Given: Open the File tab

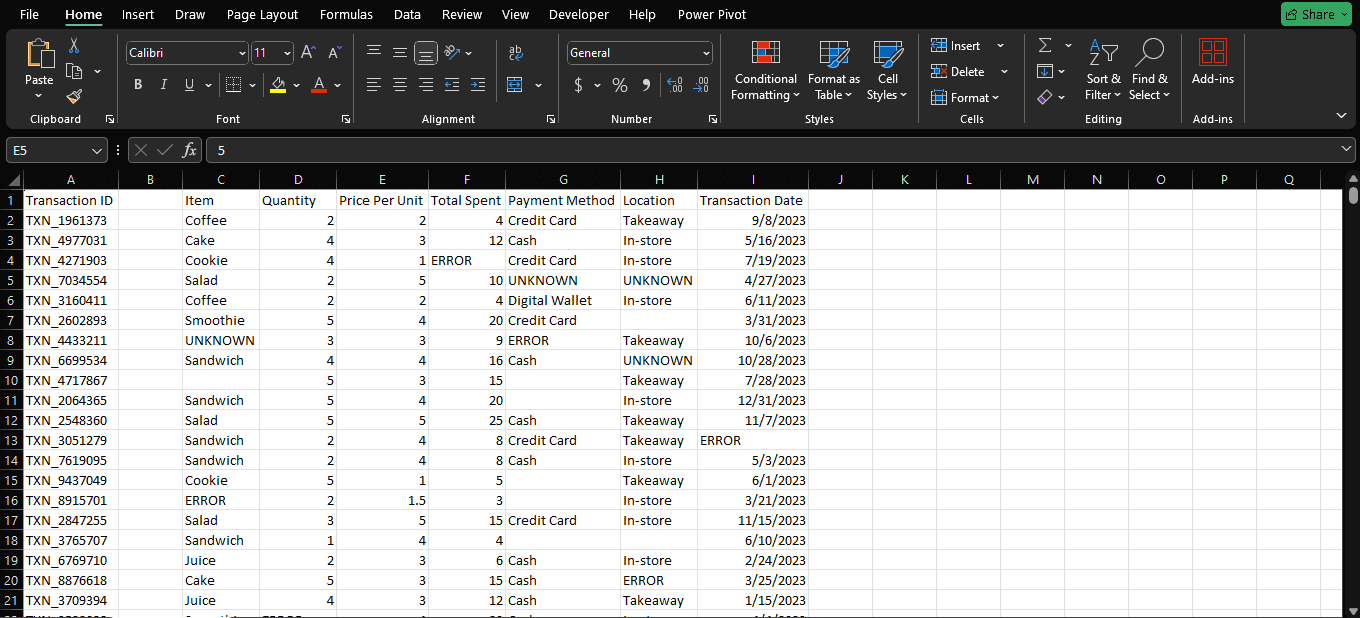Looking at the screenshot, I should tap(29, 14).
